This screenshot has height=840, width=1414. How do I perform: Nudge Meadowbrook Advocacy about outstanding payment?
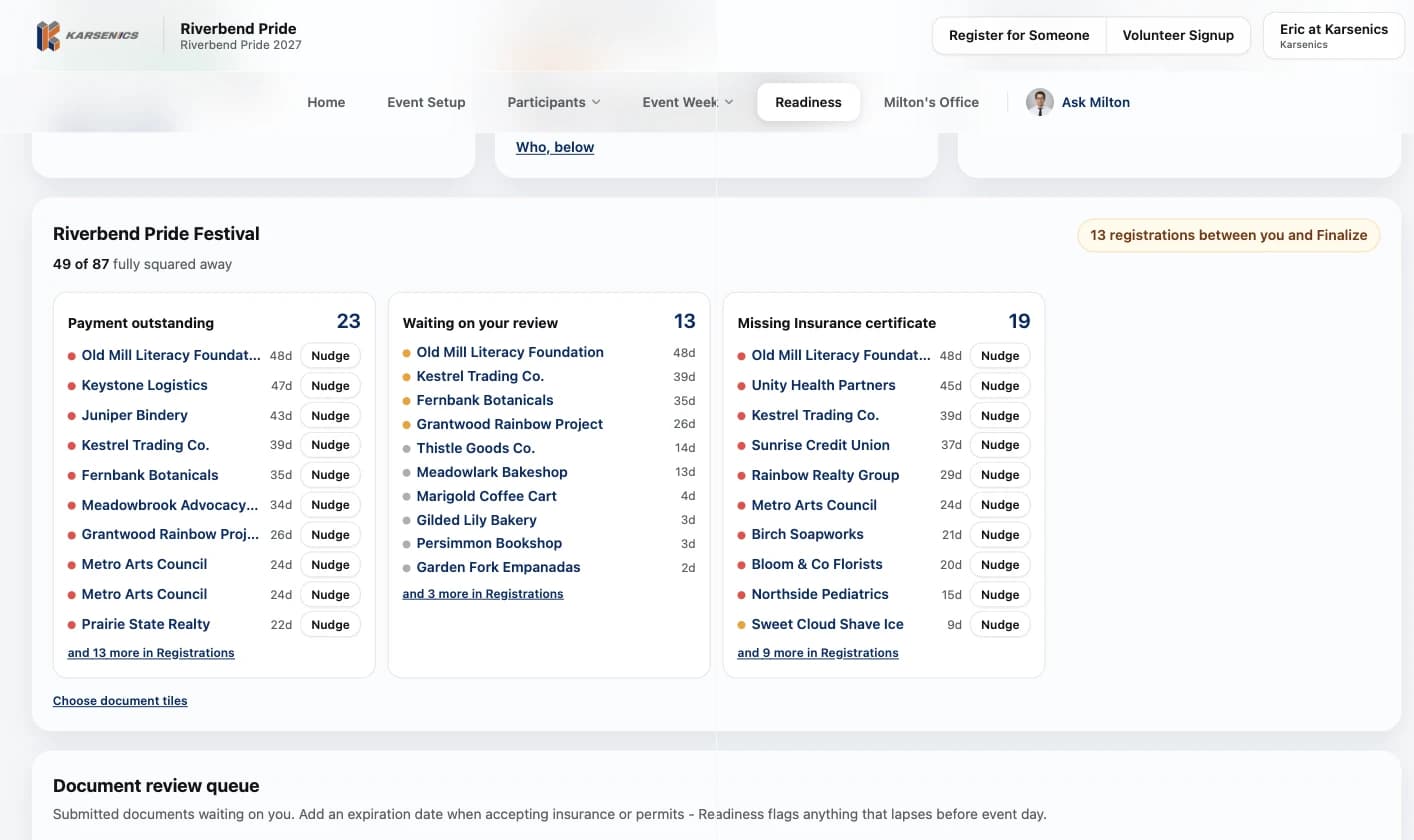pyautogui.click(x=330, y=505)
